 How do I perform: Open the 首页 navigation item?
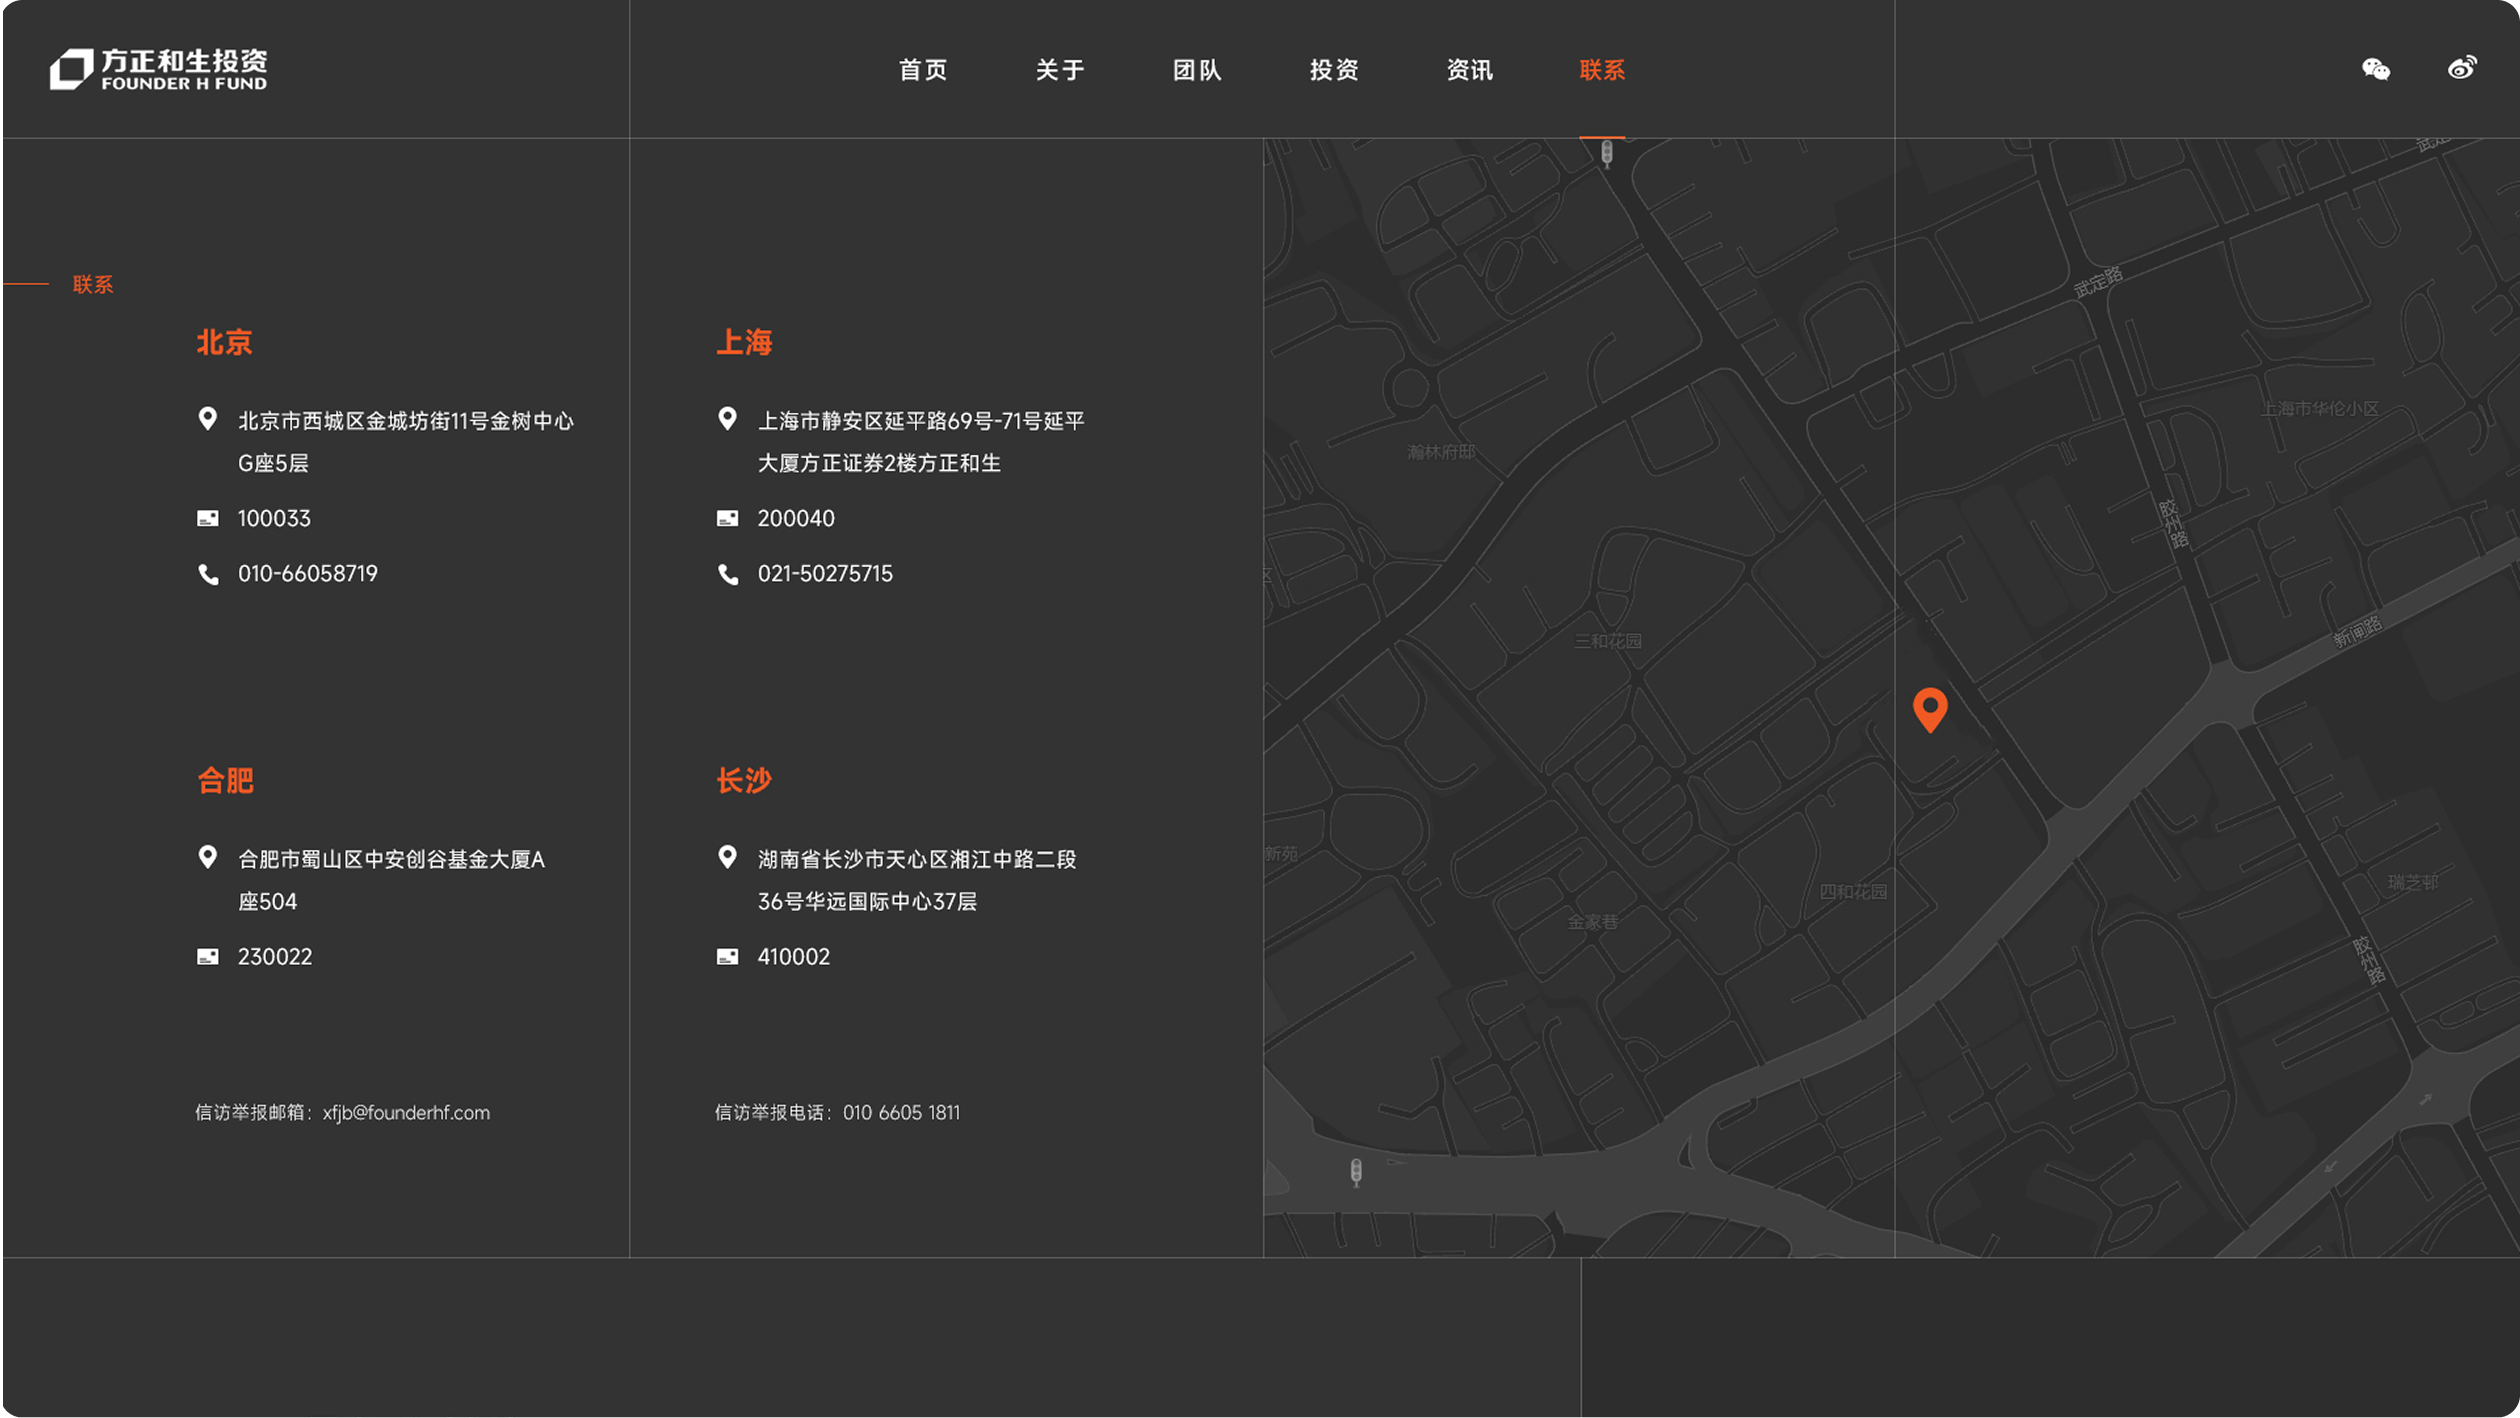point(923,70)
